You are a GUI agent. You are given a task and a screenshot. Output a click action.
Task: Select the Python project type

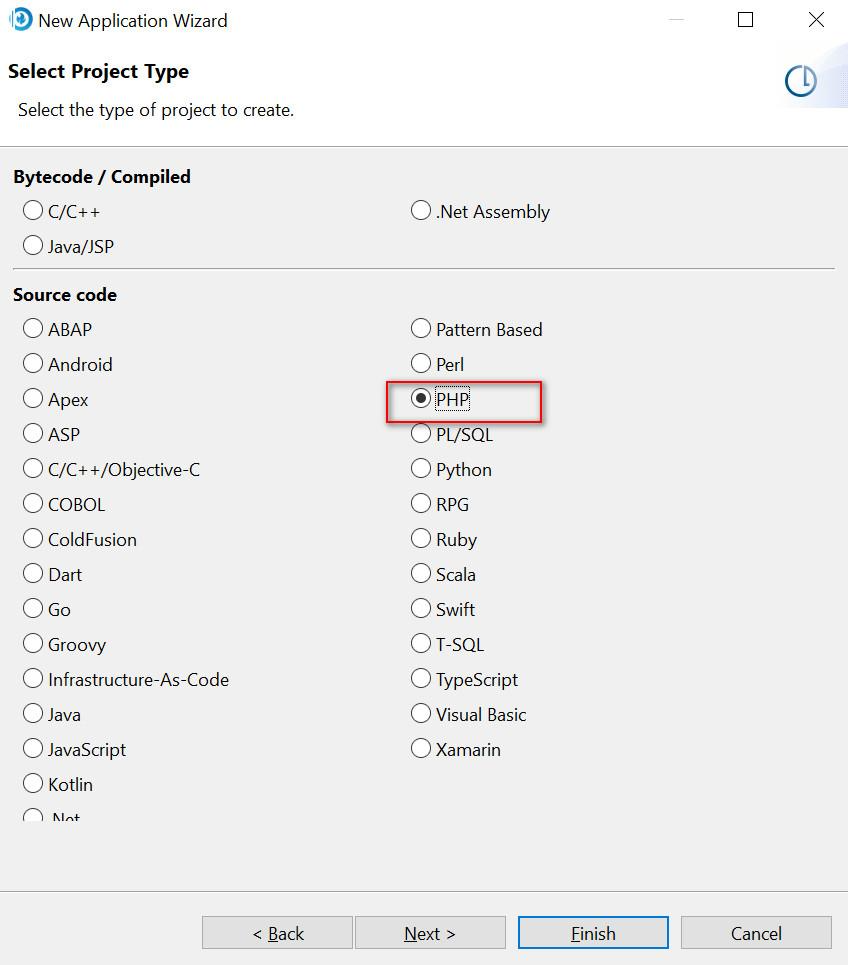420,469
